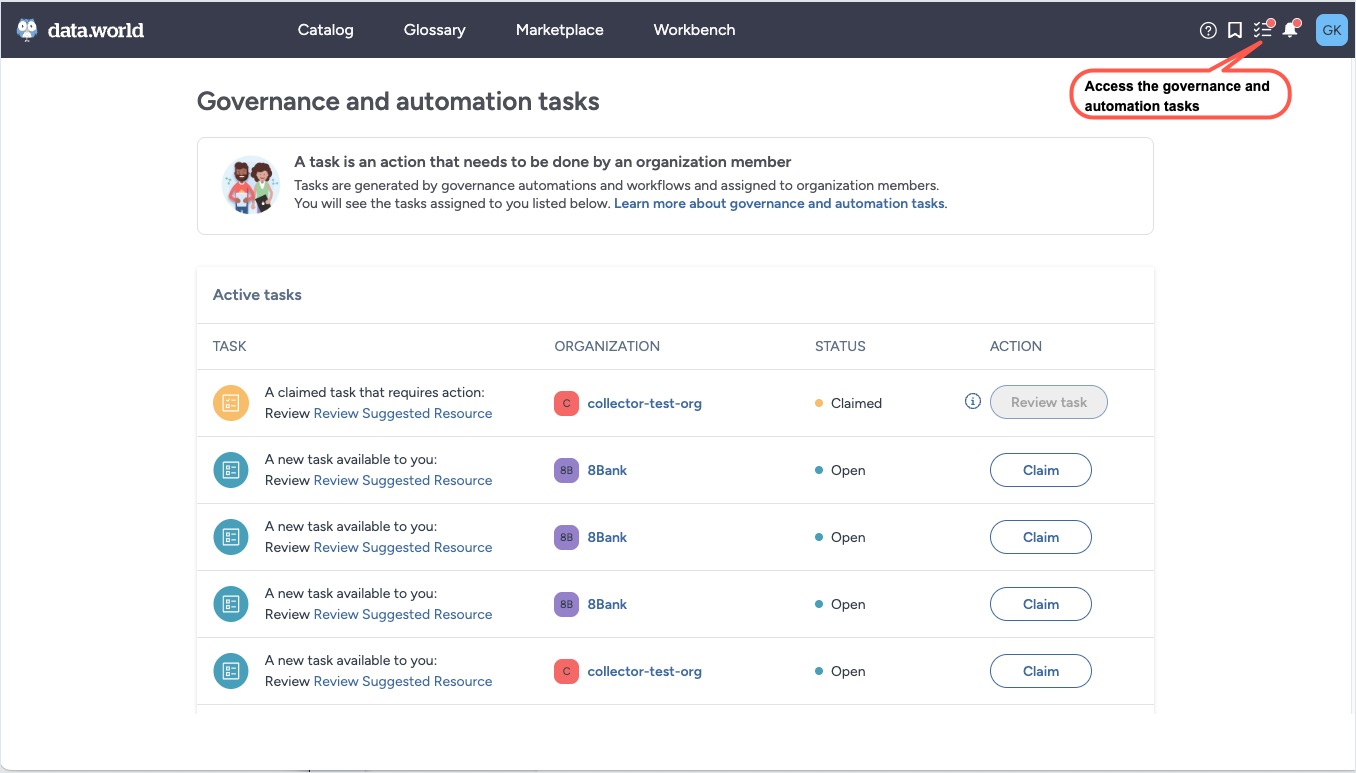Click the STATUS column header
The height and width of the screenshot is (773, 1356).
pyautogui.click(x=840, y=346)
